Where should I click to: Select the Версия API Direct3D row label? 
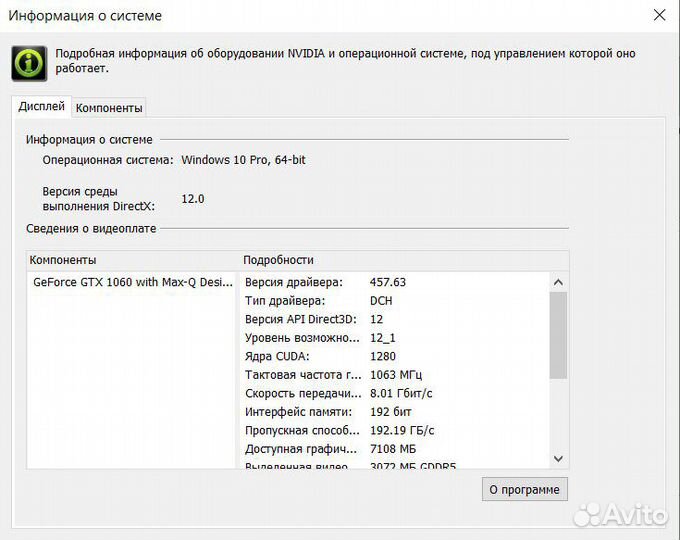click(x=301, y=320)
